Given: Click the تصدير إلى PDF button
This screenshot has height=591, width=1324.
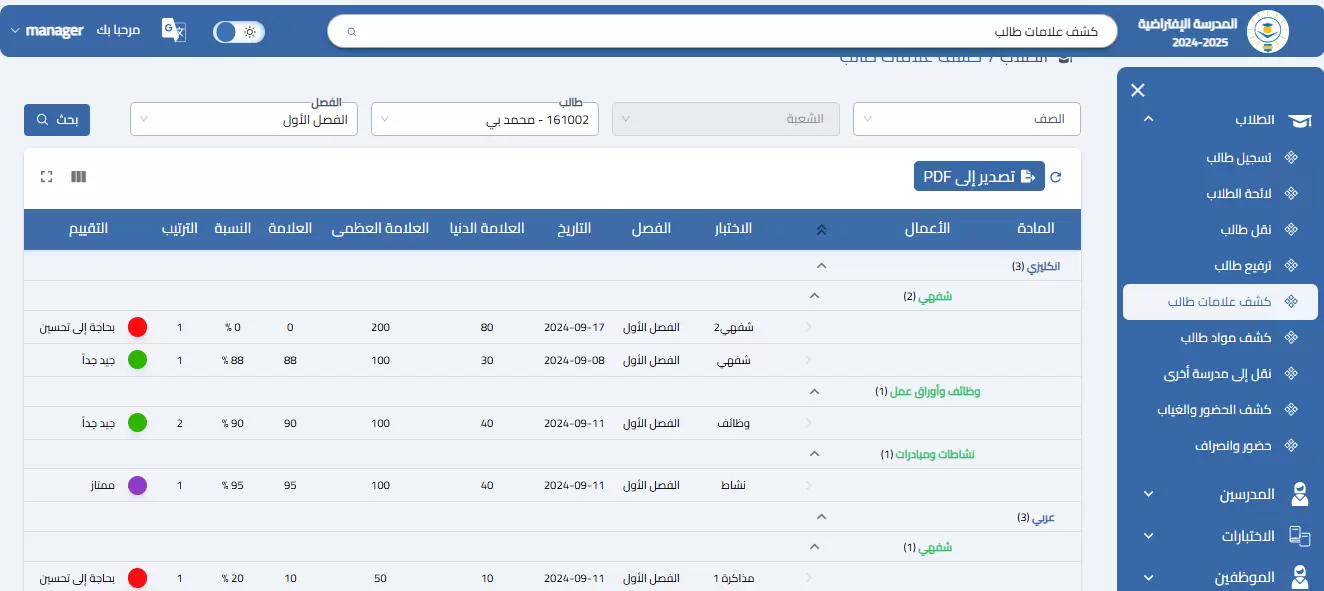Looking at the screenshot, I should [x=979, y=177].
